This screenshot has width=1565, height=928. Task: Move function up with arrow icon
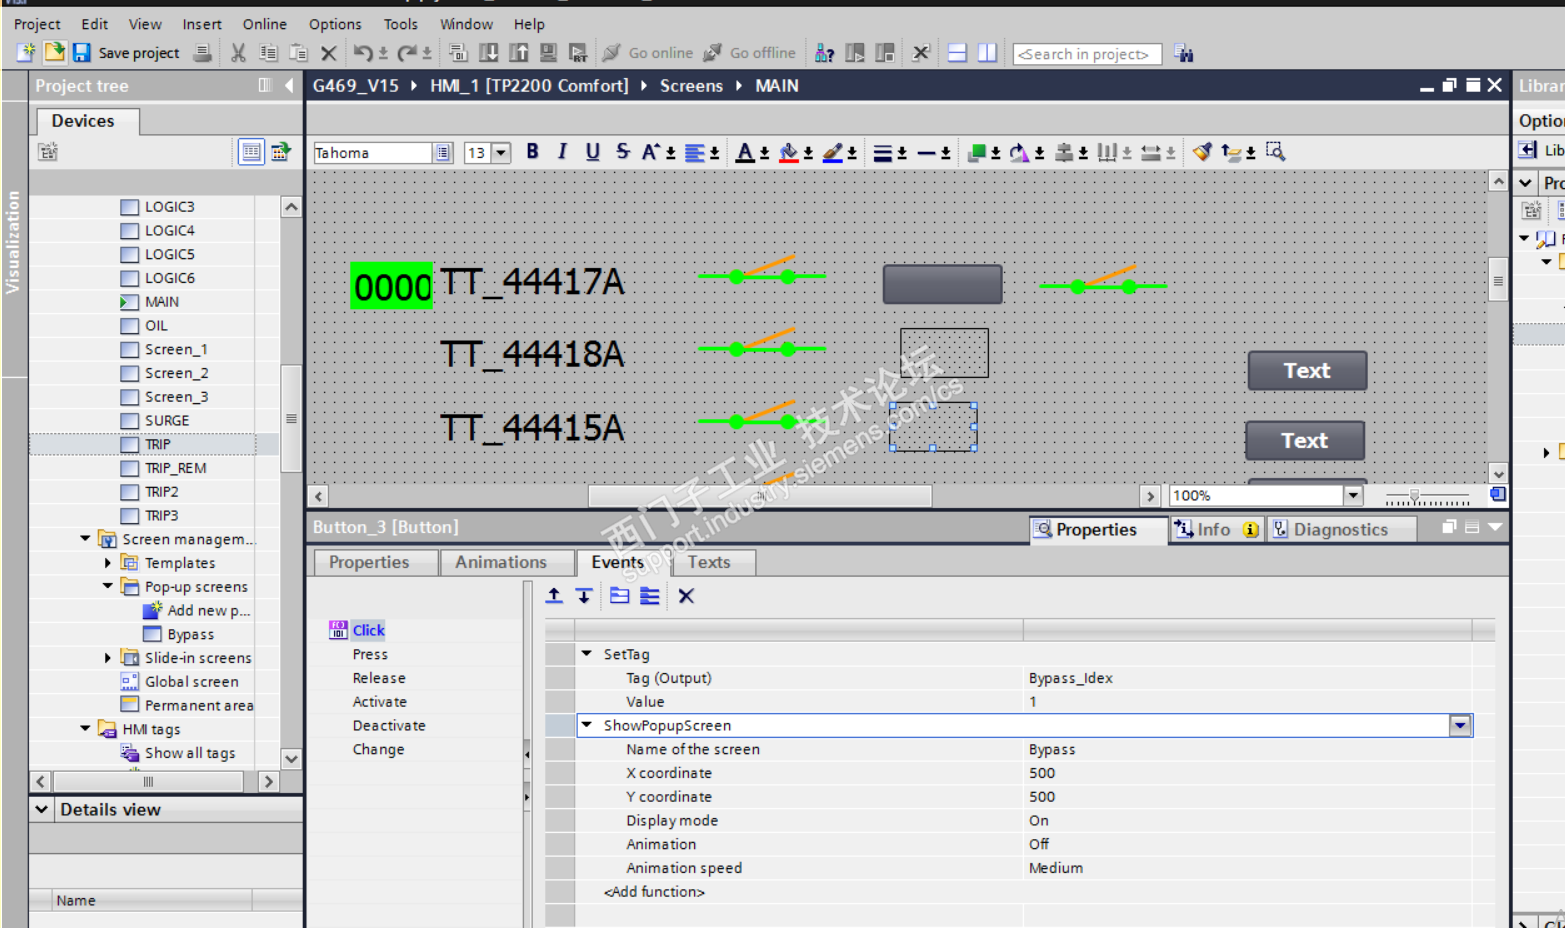click(554, 596)
